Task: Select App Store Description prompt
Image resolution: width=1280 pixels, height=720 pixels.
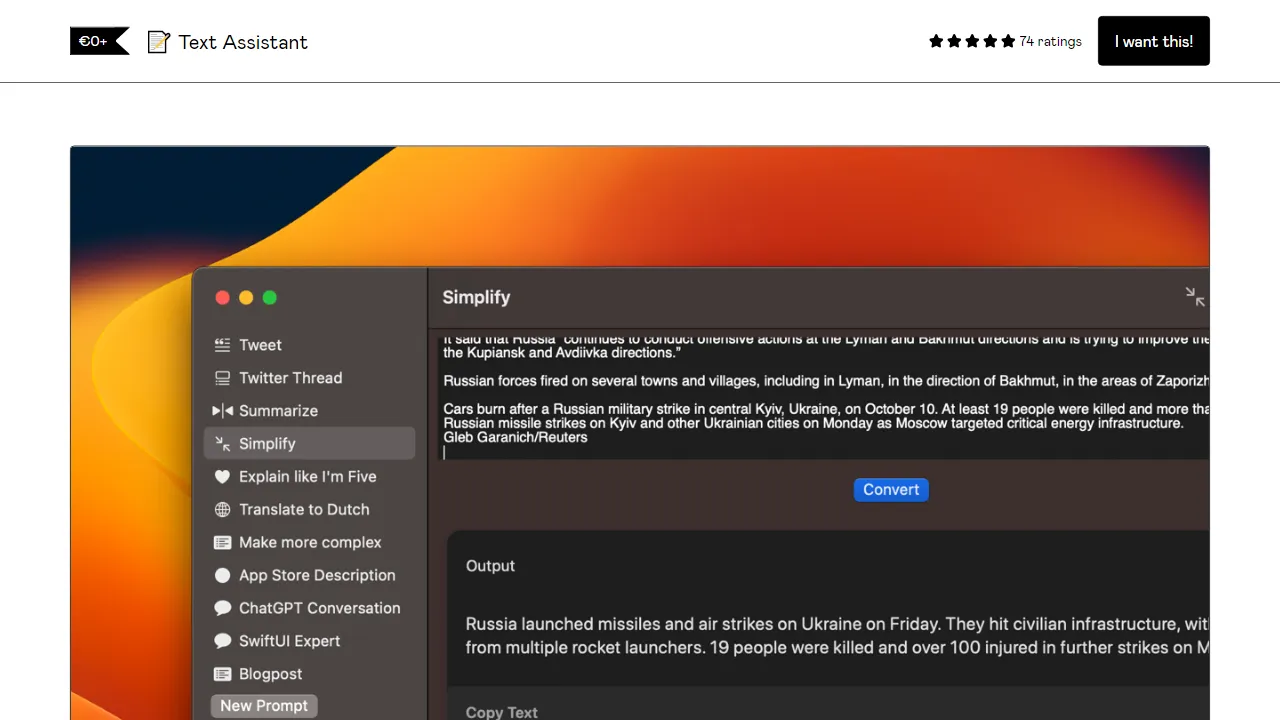Action: click(309, 576)
